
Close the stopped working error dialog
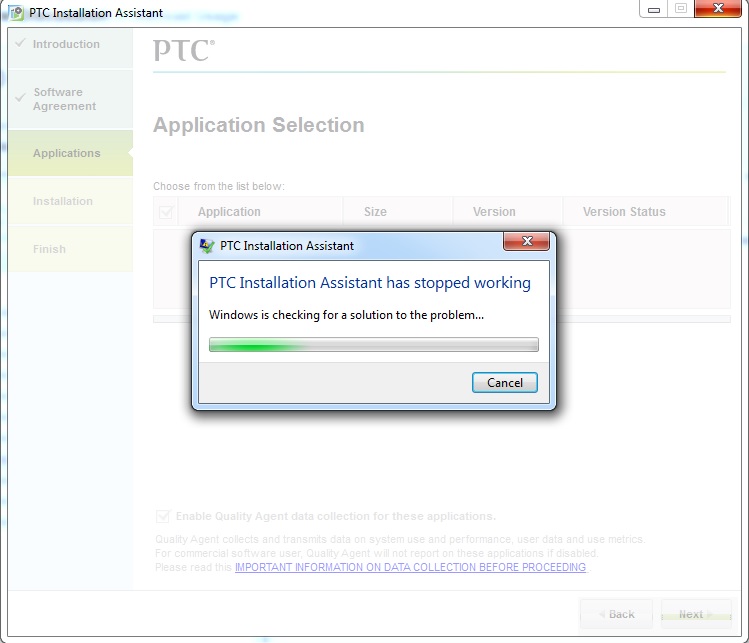526,241
